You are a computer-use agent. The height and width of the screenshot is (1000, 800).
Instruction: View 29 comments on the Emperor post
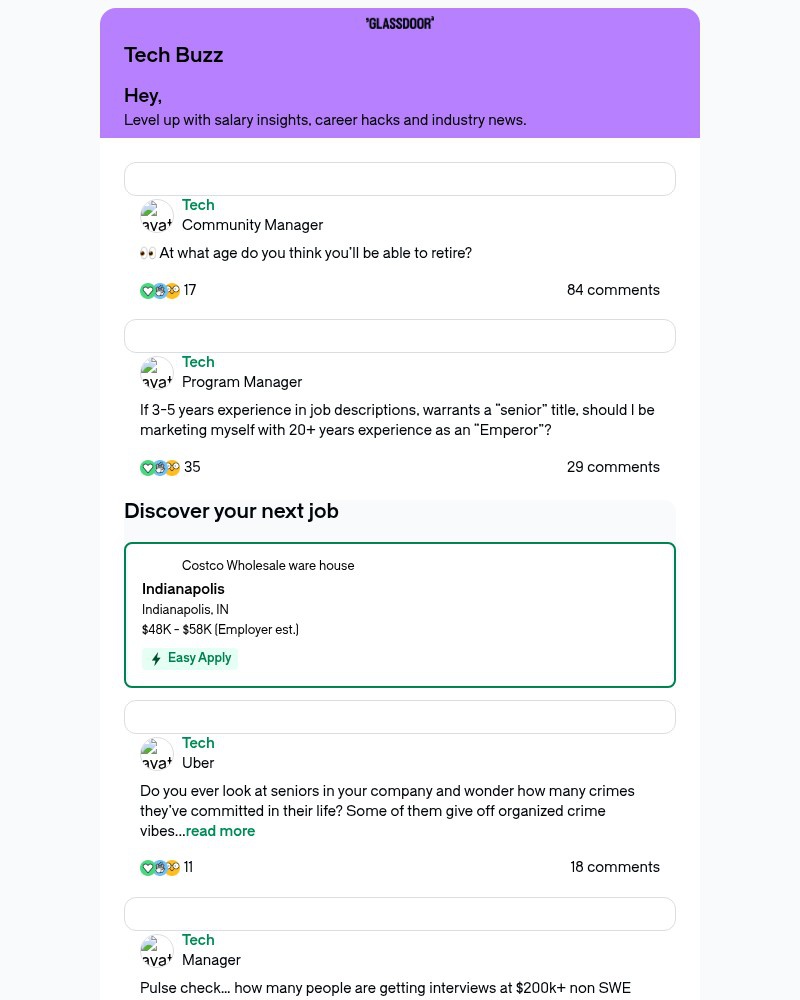(613, 467)
